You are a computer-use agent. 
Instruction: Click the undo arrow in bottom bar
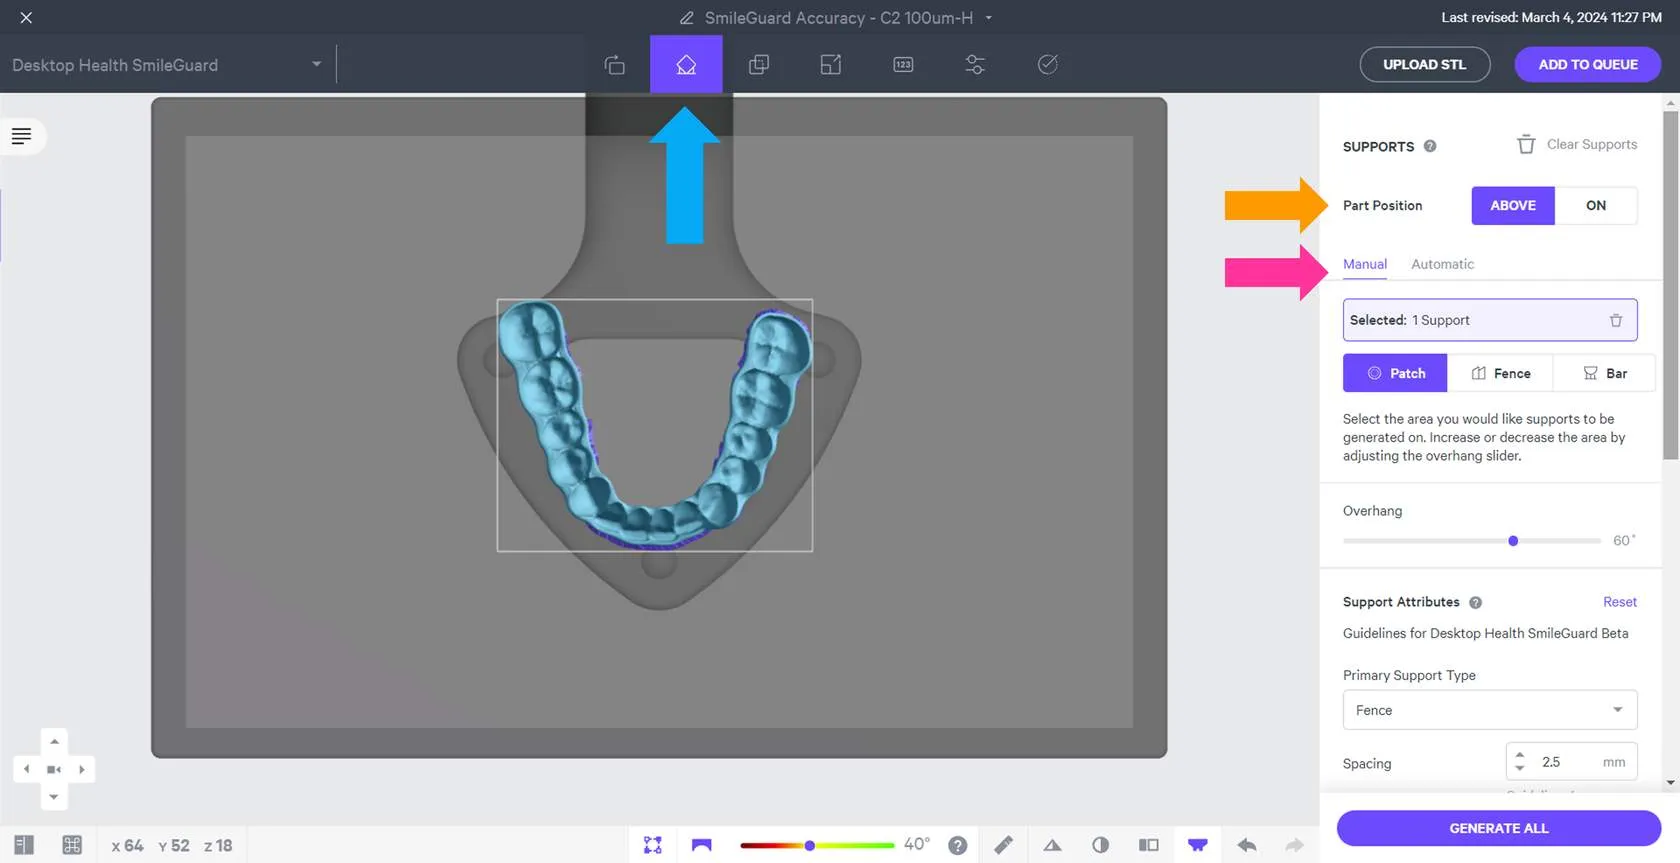[1246, 845]
